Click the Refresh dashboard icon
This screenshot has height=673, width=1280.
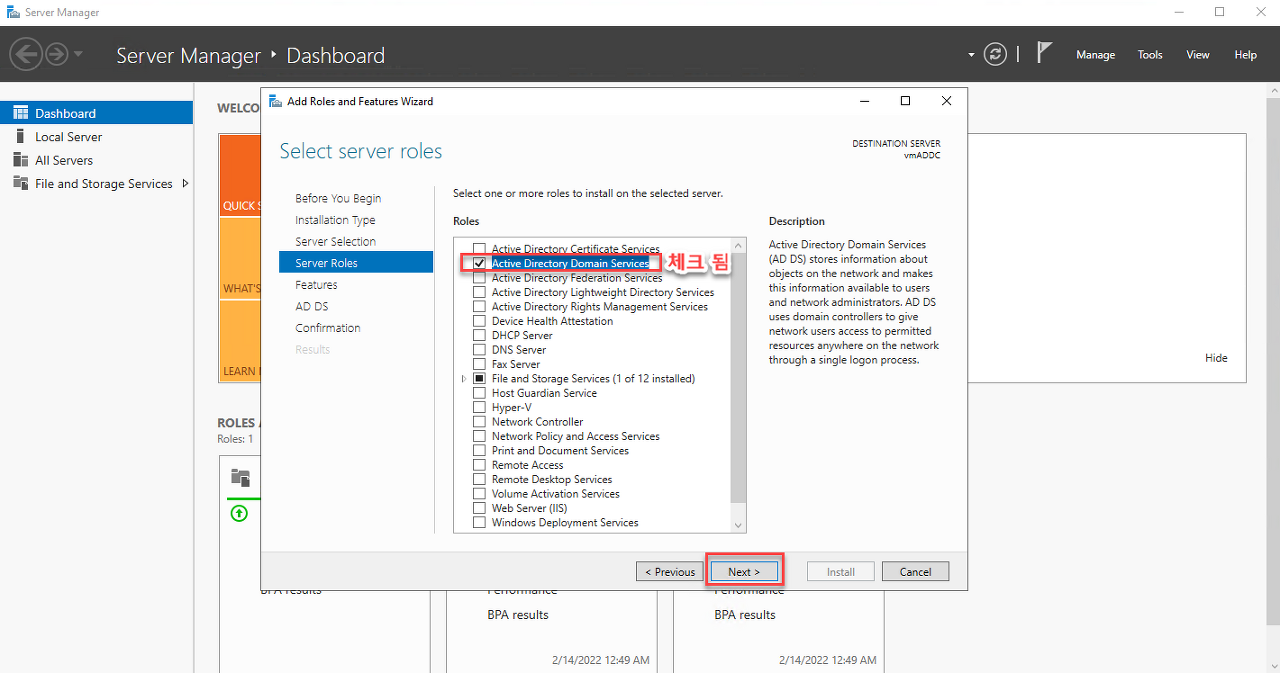[x=994, y=54]
